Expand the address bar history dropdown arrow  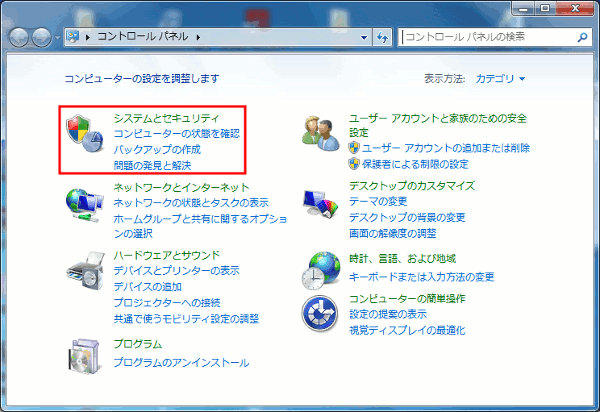pos(363,37)
